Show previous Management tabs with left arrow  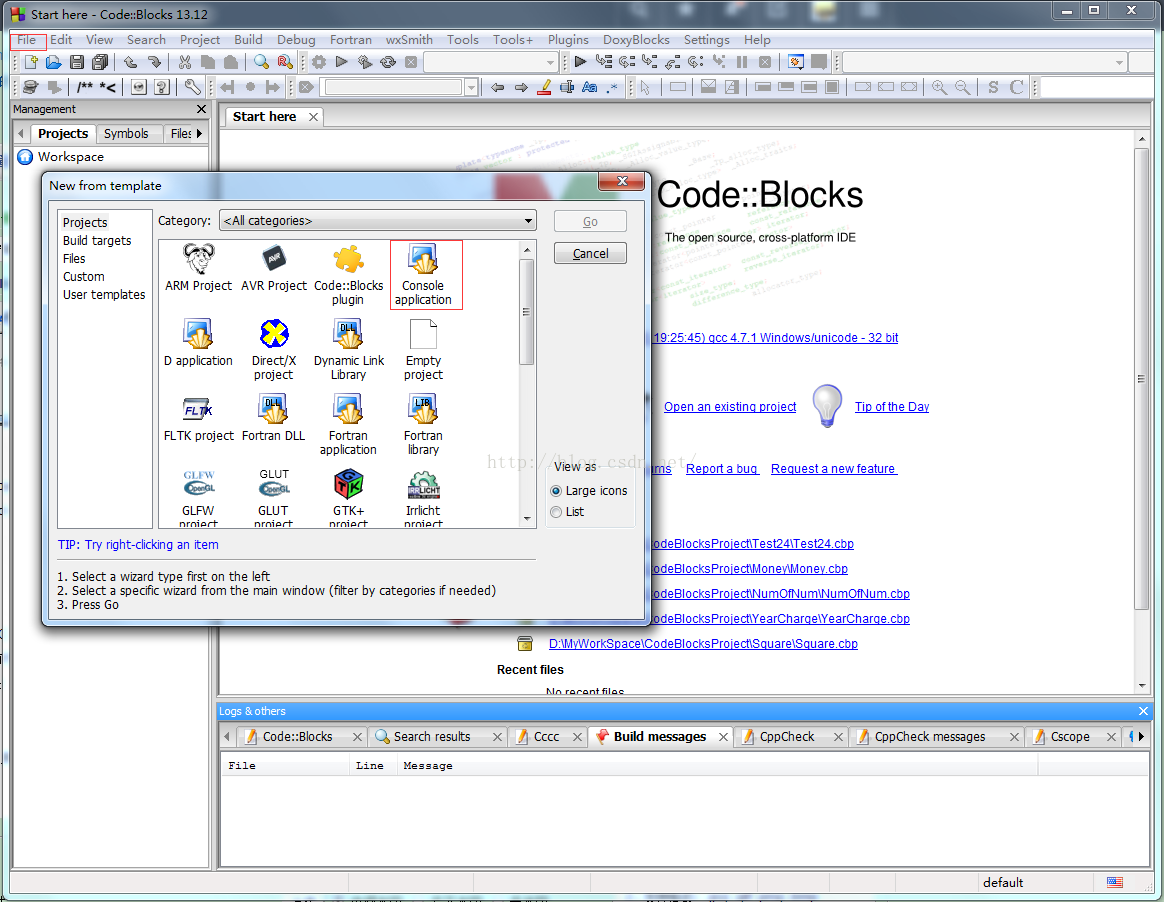point(21,134)
